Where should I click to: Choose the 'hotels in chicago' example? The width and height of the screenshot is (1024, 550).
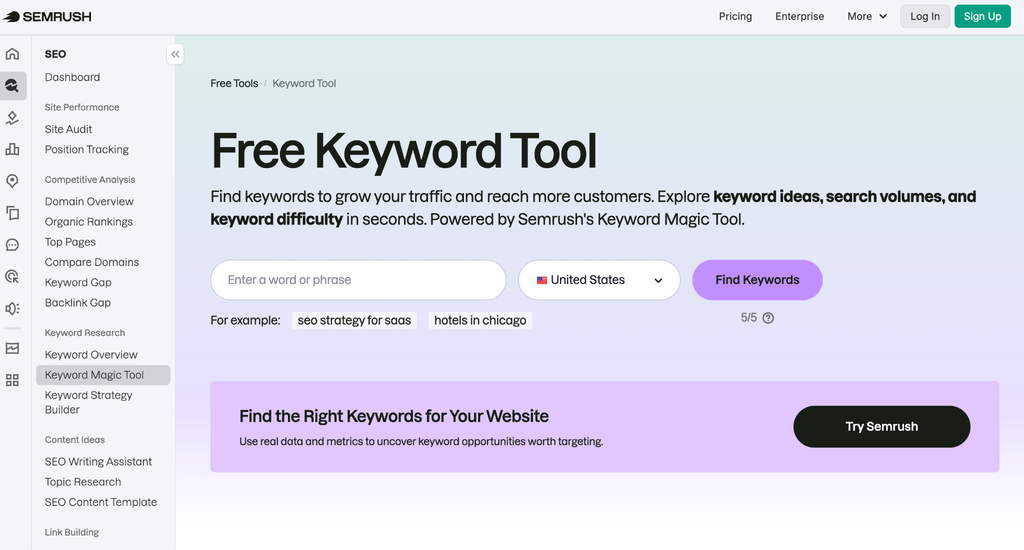tap(480, 321)
